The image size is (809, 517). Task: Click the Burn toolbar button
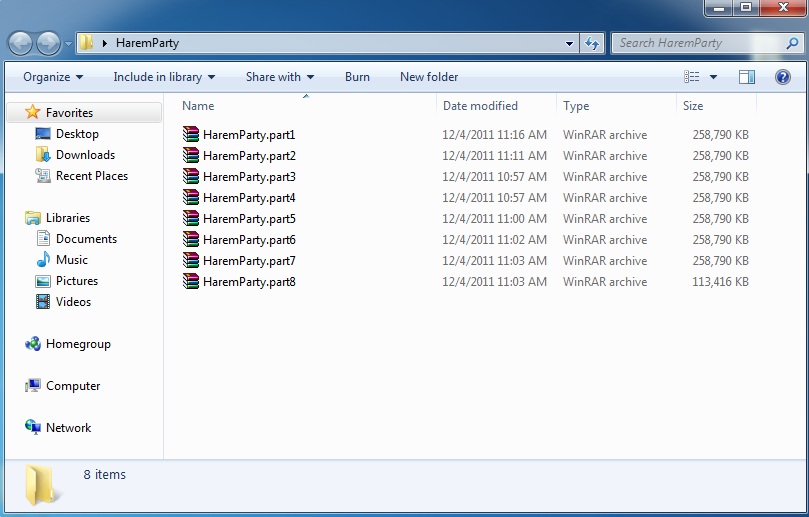click(x=357, y=77)
